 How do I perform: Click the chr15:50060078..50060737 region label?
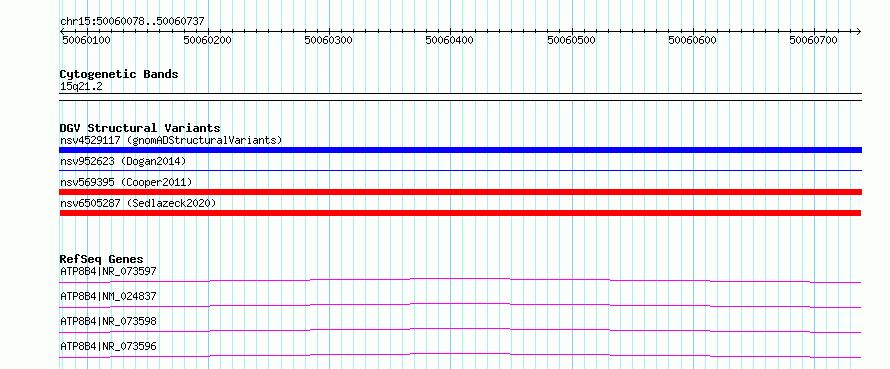[132, 22]
